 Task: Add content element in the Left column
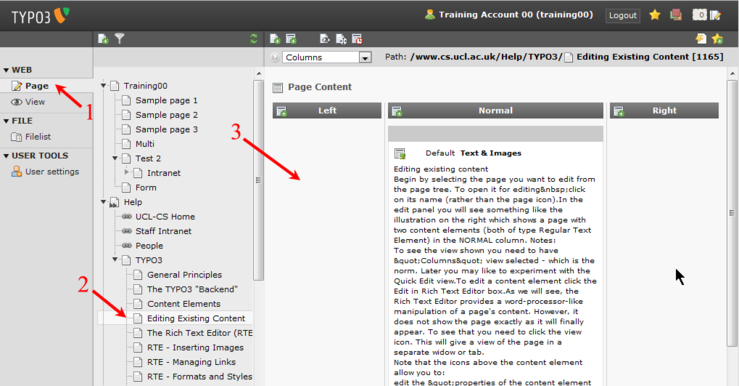pyautogui.click(x=281, y=111)
